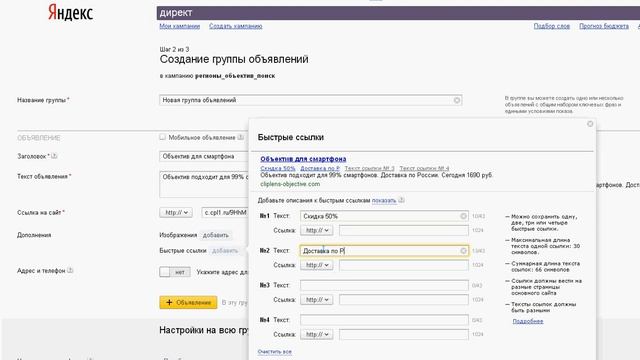The height and width of the screenshot is (360, 640).
Task: Open http:// dropdown for quick link №4
Action: click(x=317, y=334)
